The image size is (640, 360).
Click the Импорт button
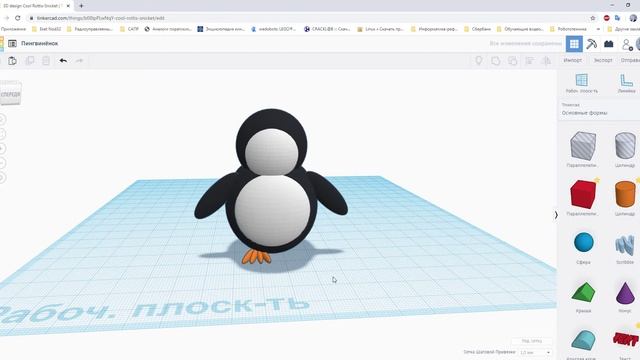coord(573,60)
